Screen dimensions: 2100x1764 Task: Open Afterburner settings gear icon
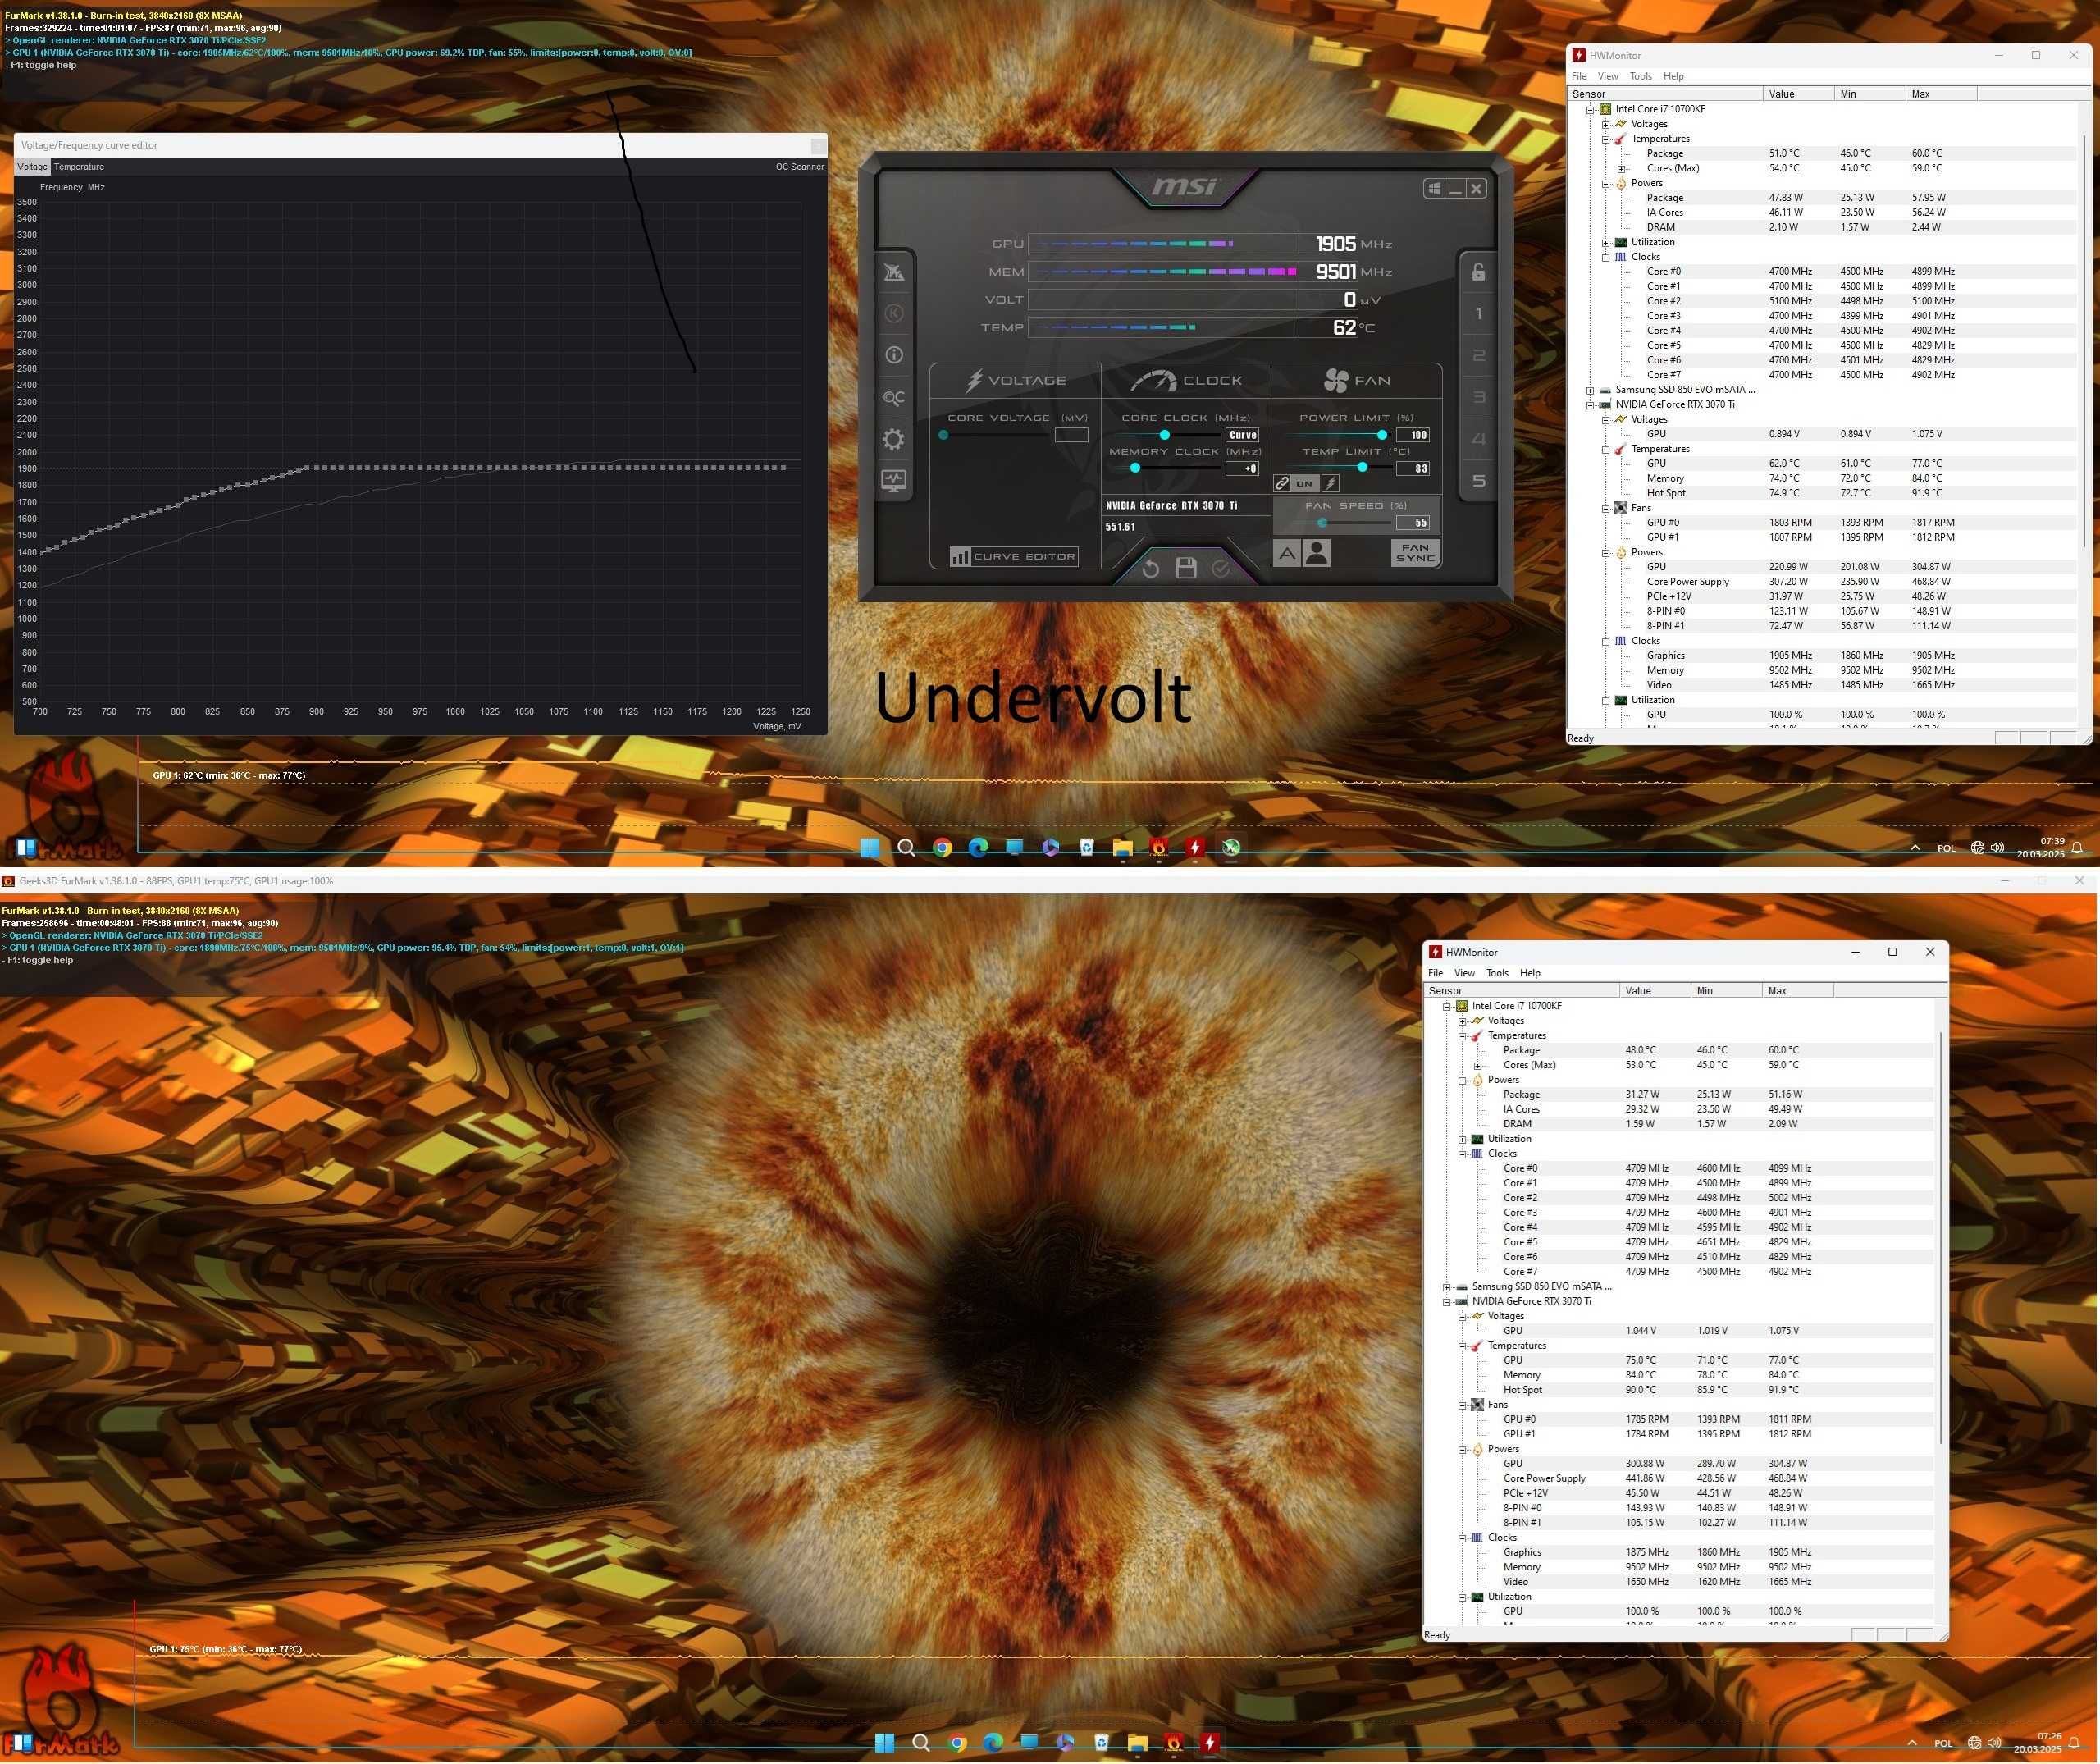coord(894,440)
